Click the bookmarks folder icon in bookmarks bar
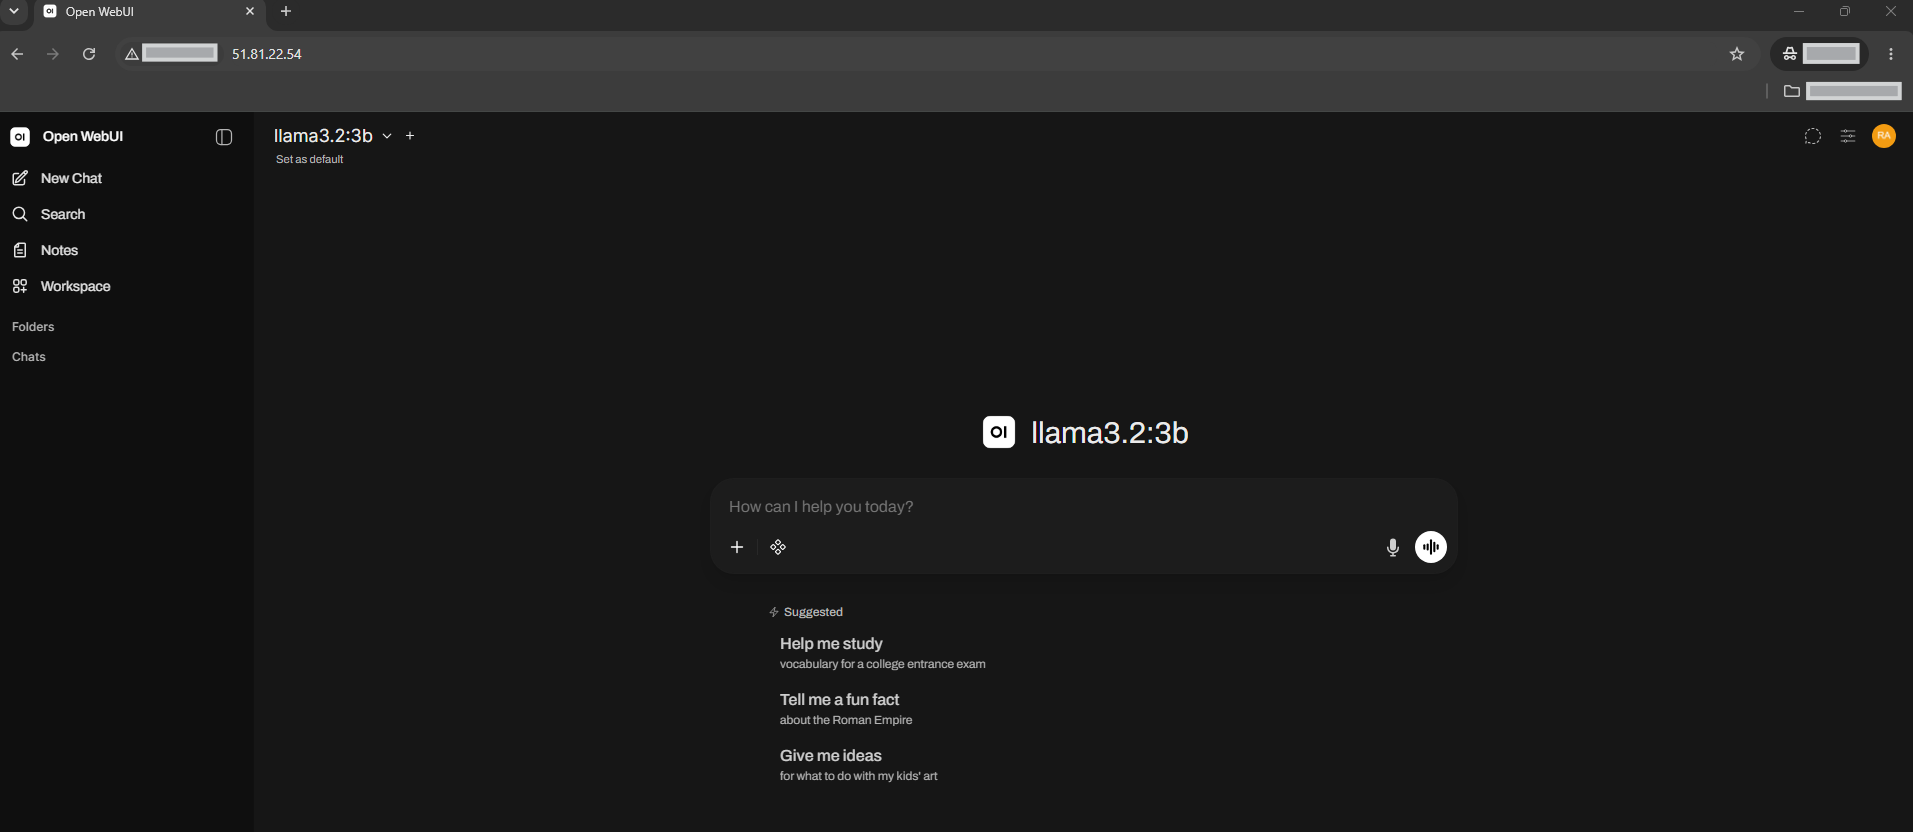The image size is (1913, 832). click(1792, 91)
